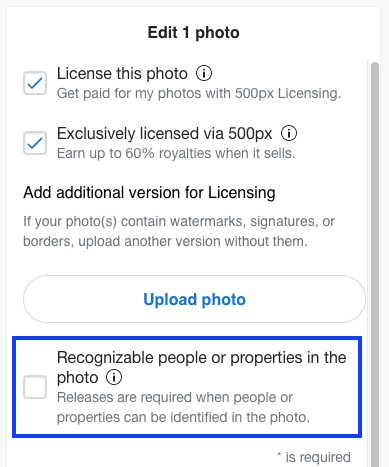Click the Upload photo button
This screenshot has width=389, height=467.
[x=194, y=299]
